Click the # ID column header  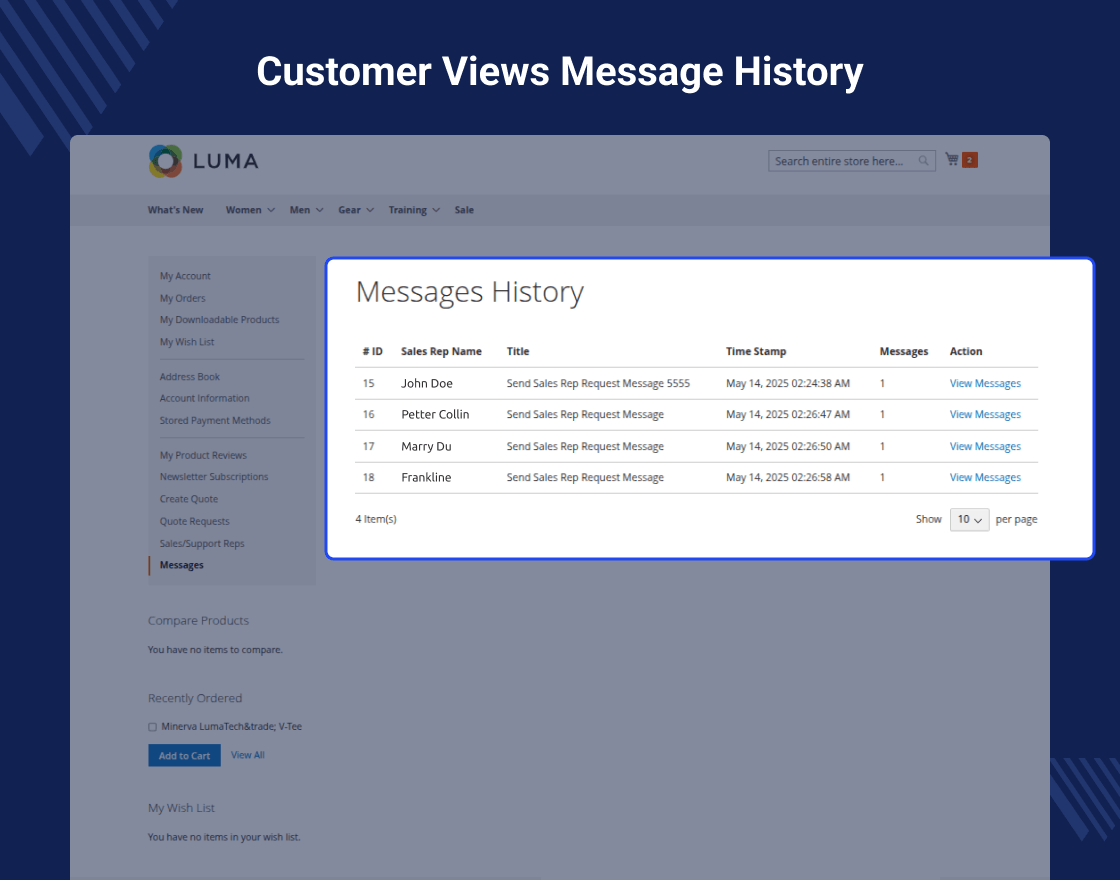point(373,351)
